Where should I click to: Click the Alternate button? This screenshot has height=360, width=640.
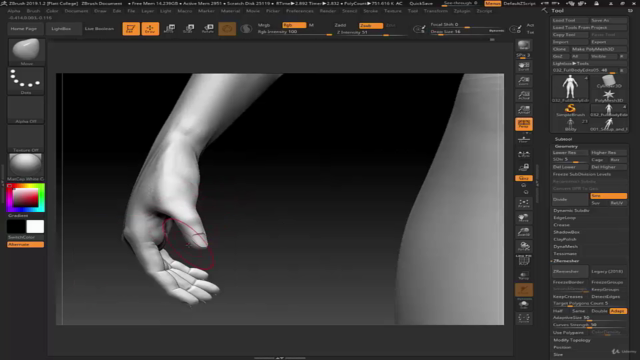25,244
